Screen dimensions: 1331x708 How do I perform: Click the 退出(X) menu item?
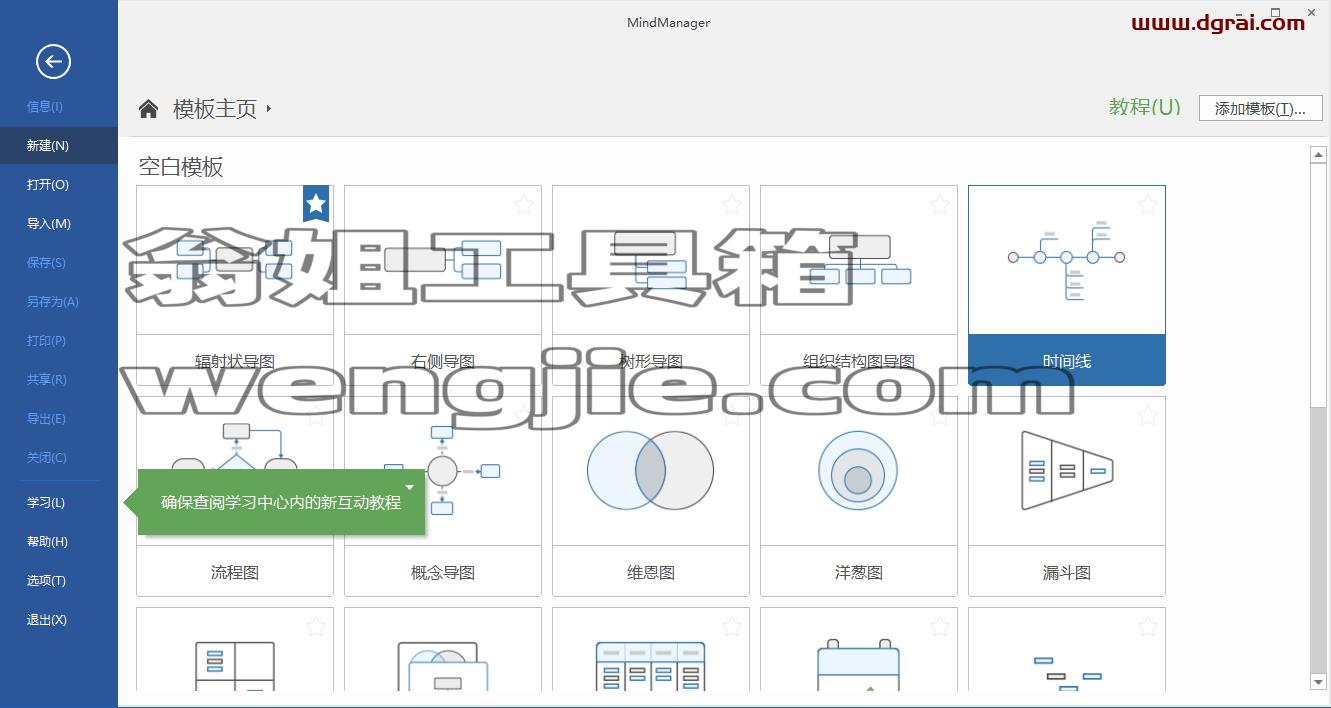tap(59, 619)
